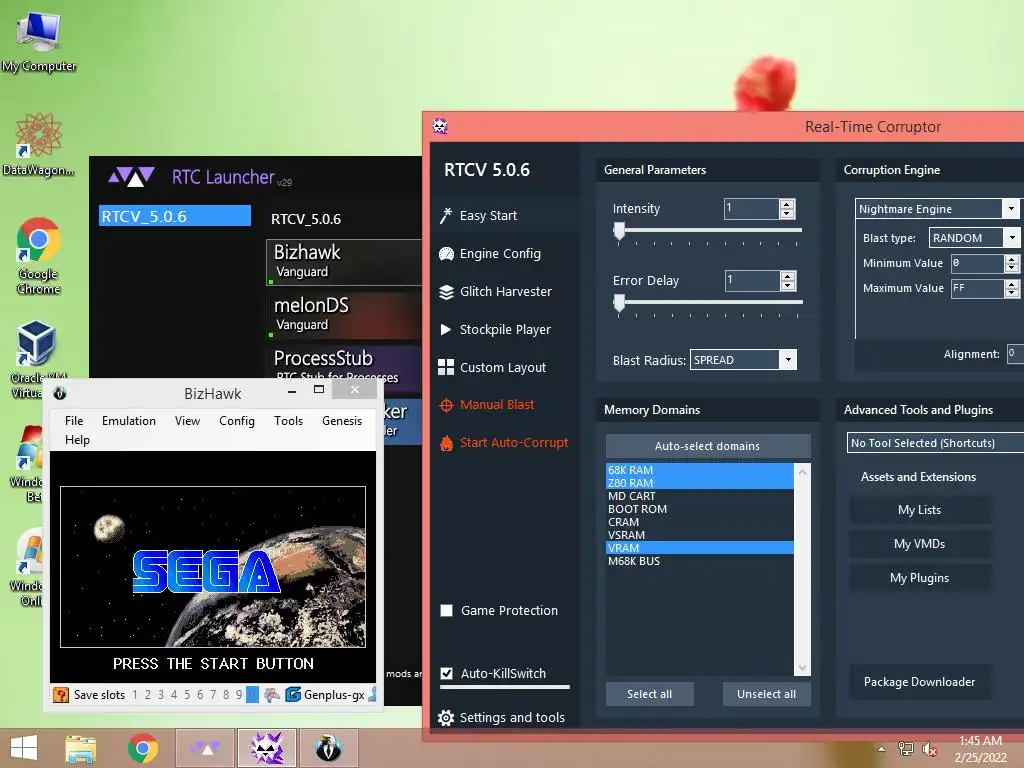The image size is (1024, 768).
Task: Click the RTC Launcher triangle logo
Action: 131,176
